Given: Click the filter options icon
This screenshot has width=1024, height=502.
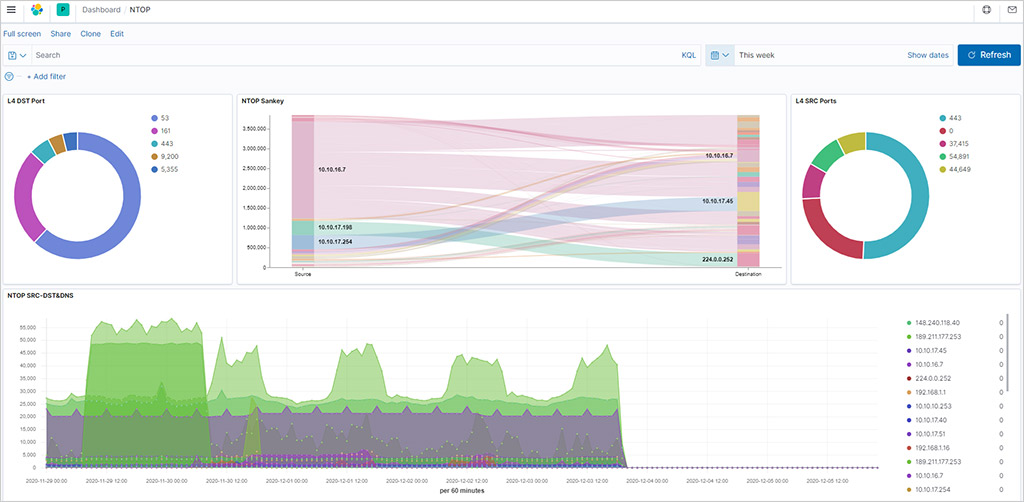Looking at the screenshot, I should [10, 76].
